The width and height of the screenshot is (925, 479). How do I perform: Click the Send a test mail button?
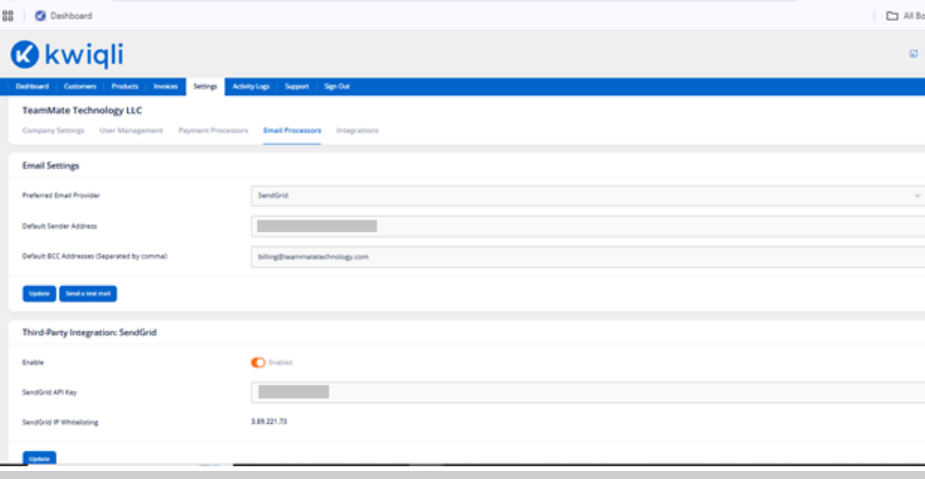[88, 294]
